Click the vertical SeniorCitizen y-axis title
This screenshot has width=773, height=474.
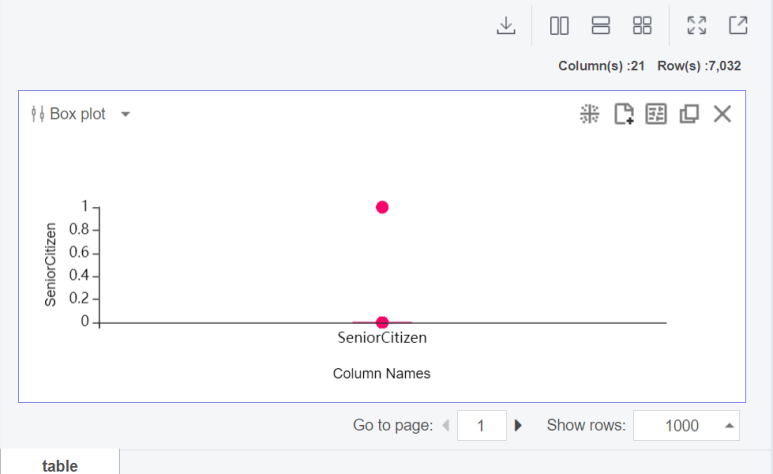click(50, 264)
